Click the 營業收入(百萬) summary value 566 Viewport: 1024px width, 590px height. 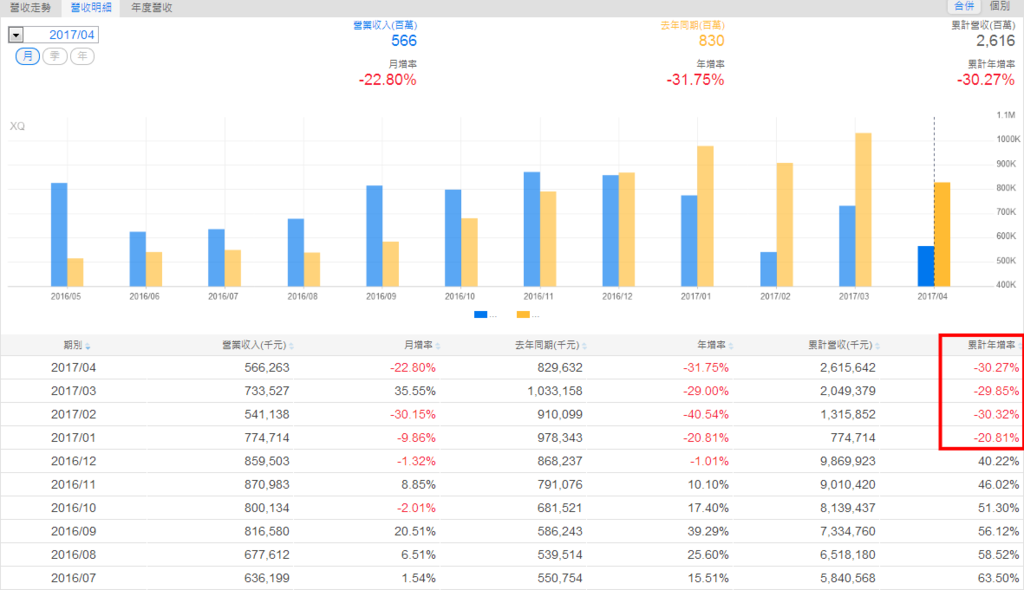point(404,41)
